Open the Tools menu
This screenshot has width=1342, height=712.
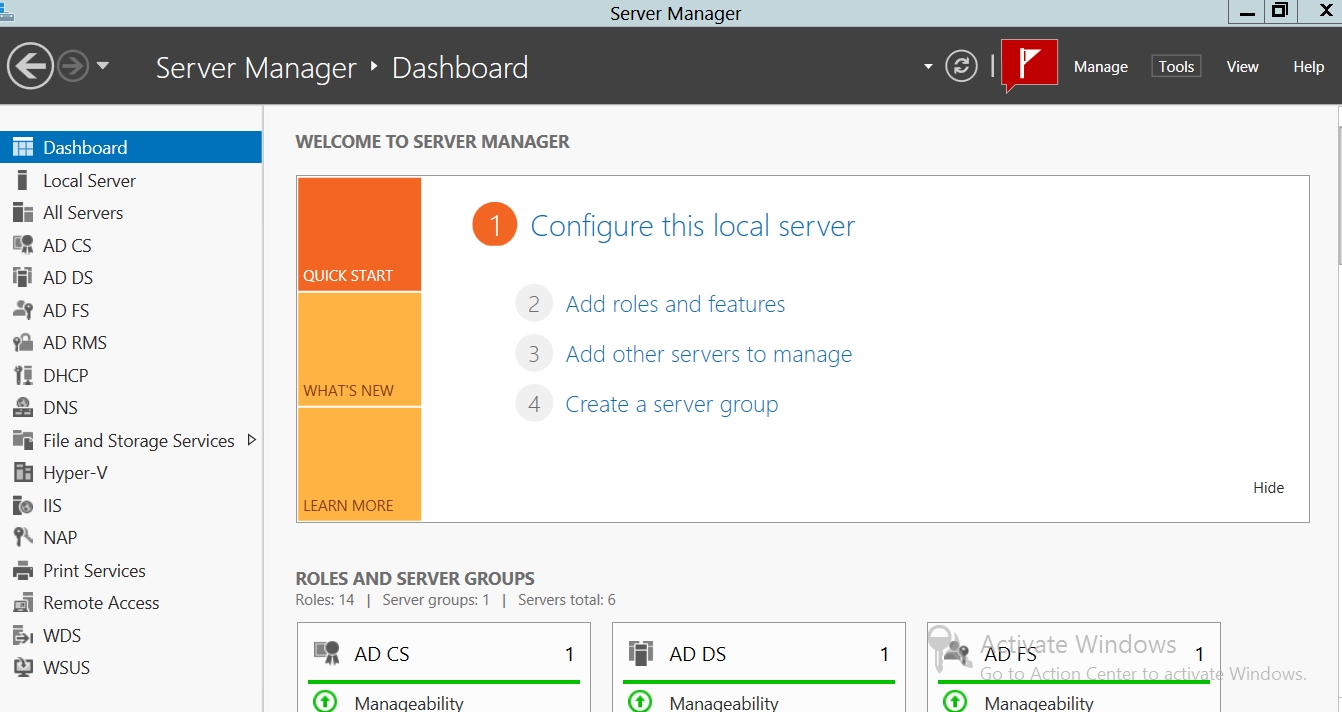1176,67
